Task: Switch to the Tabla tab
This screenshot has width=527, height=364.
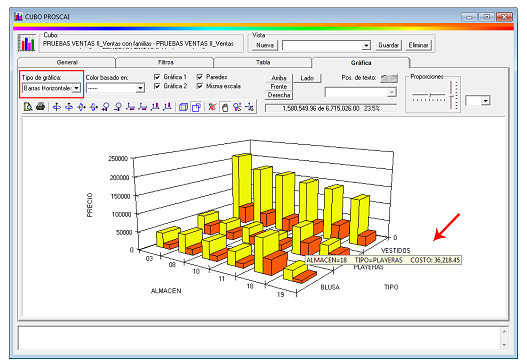Action: (x=263, y=63)
